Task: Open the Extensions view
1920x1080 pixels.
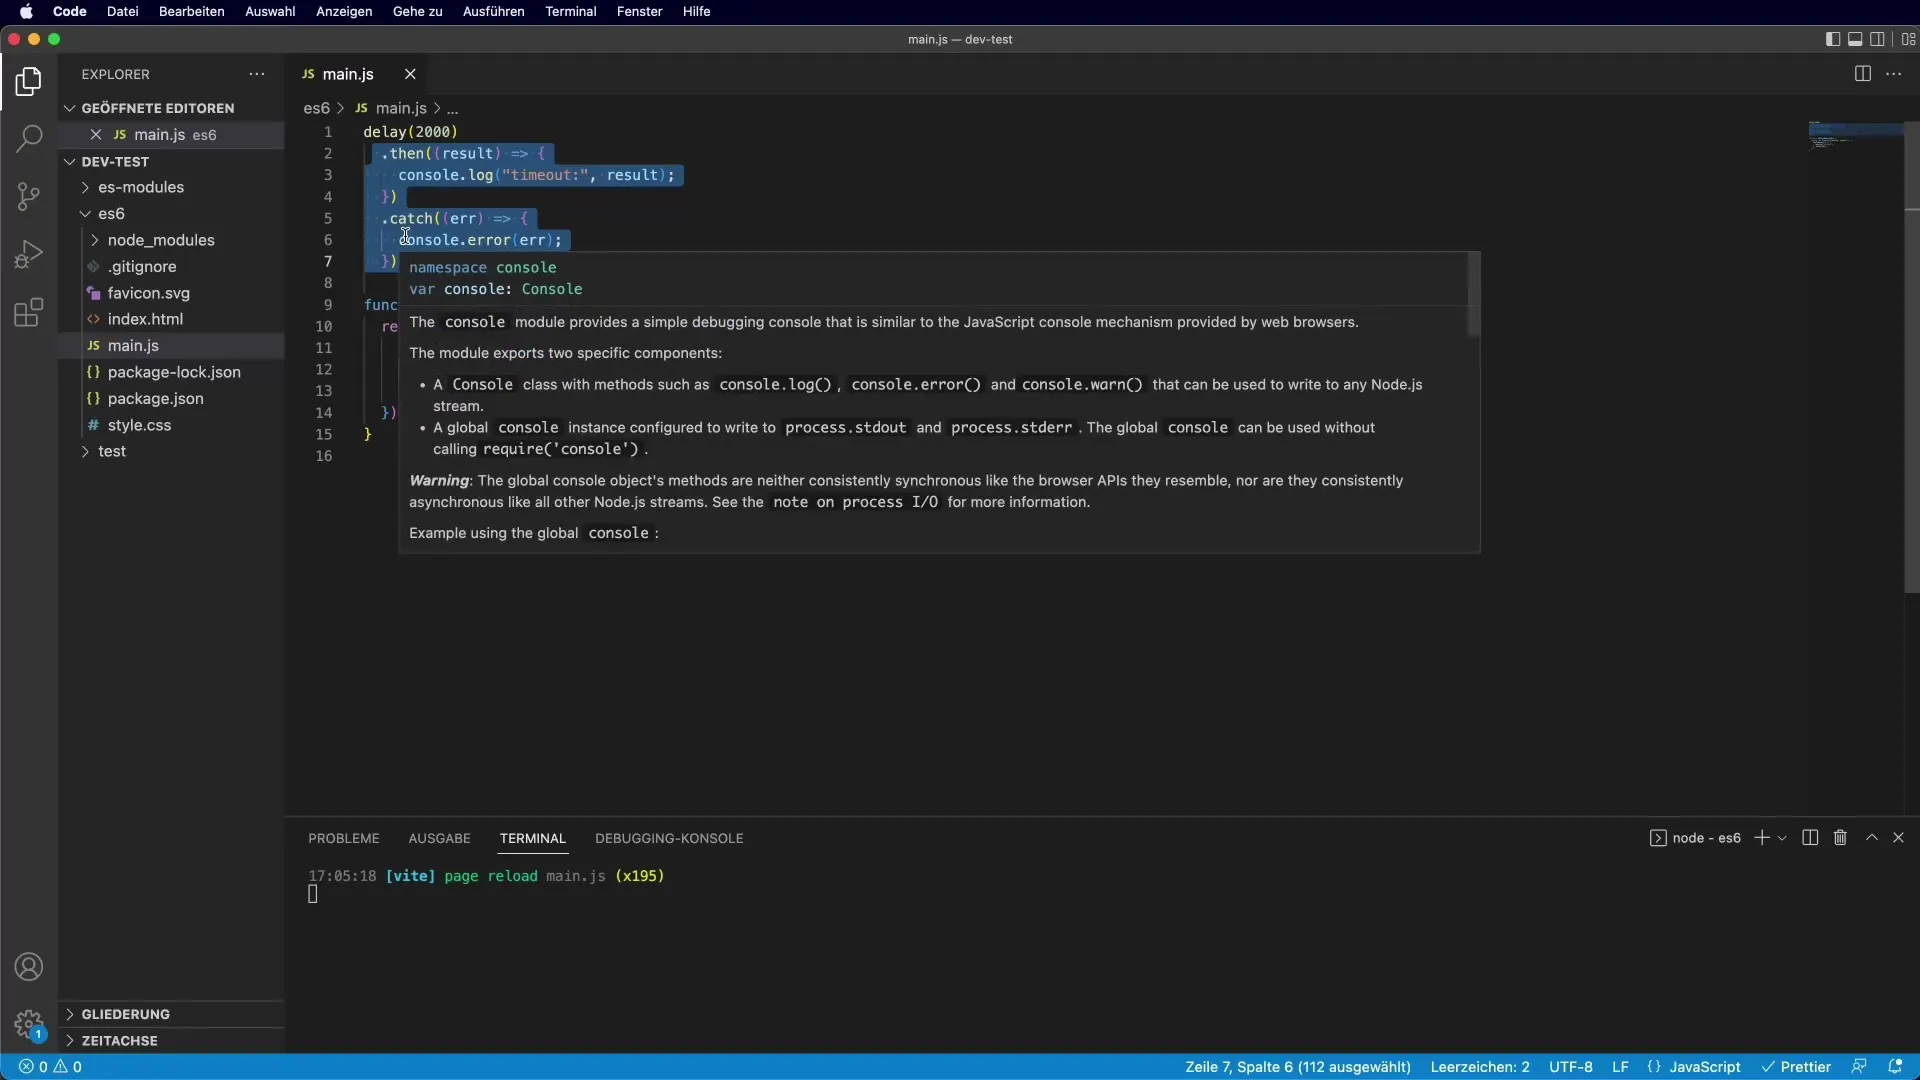Action: coord(29,312)
